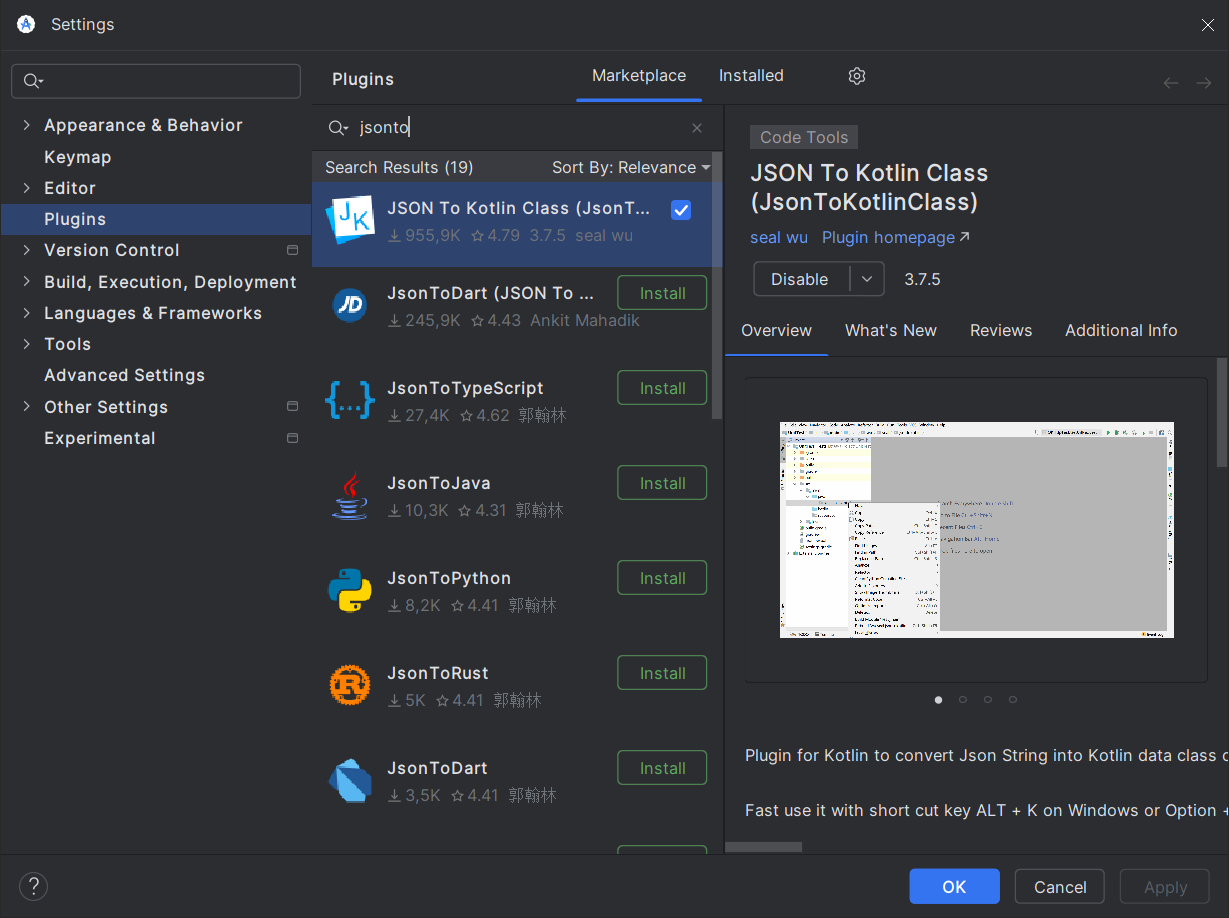Click the JsonToDart JD plugin icon

(350, 306)
